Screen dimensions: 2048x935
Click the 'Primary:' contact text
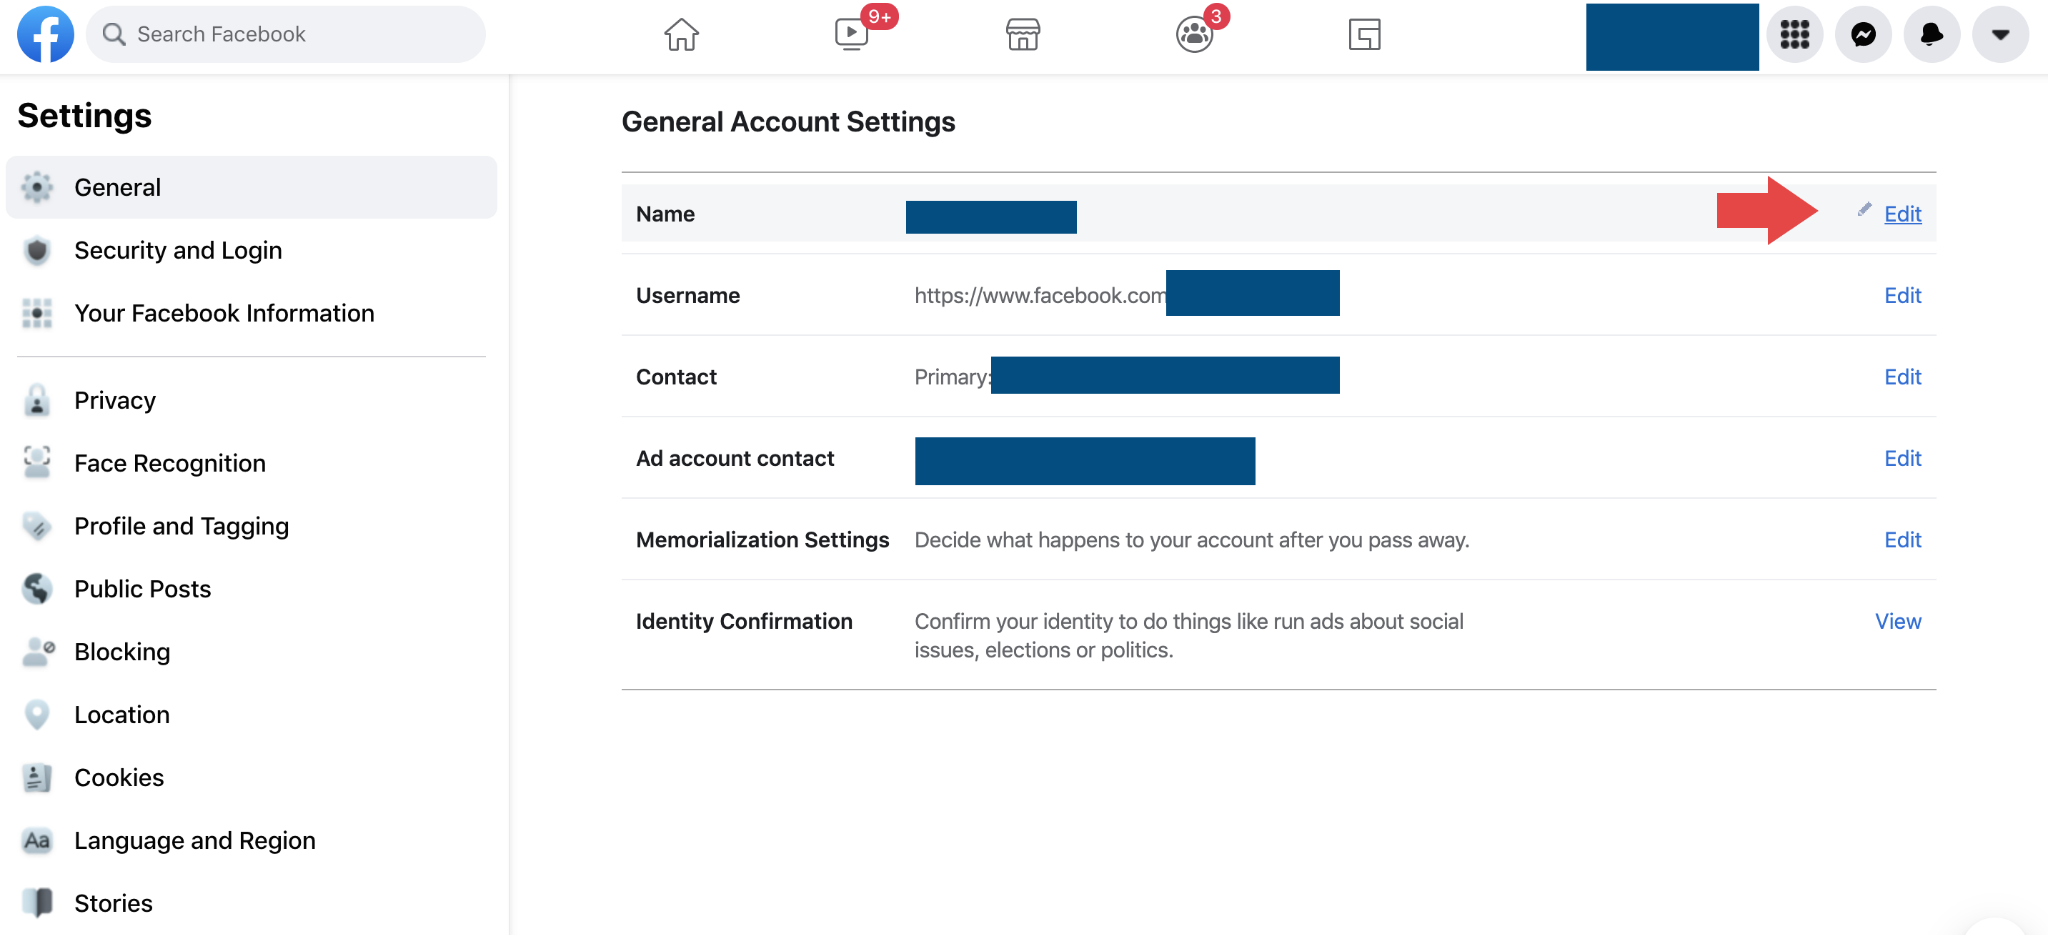pyautogui.click(x=953, y=377)
